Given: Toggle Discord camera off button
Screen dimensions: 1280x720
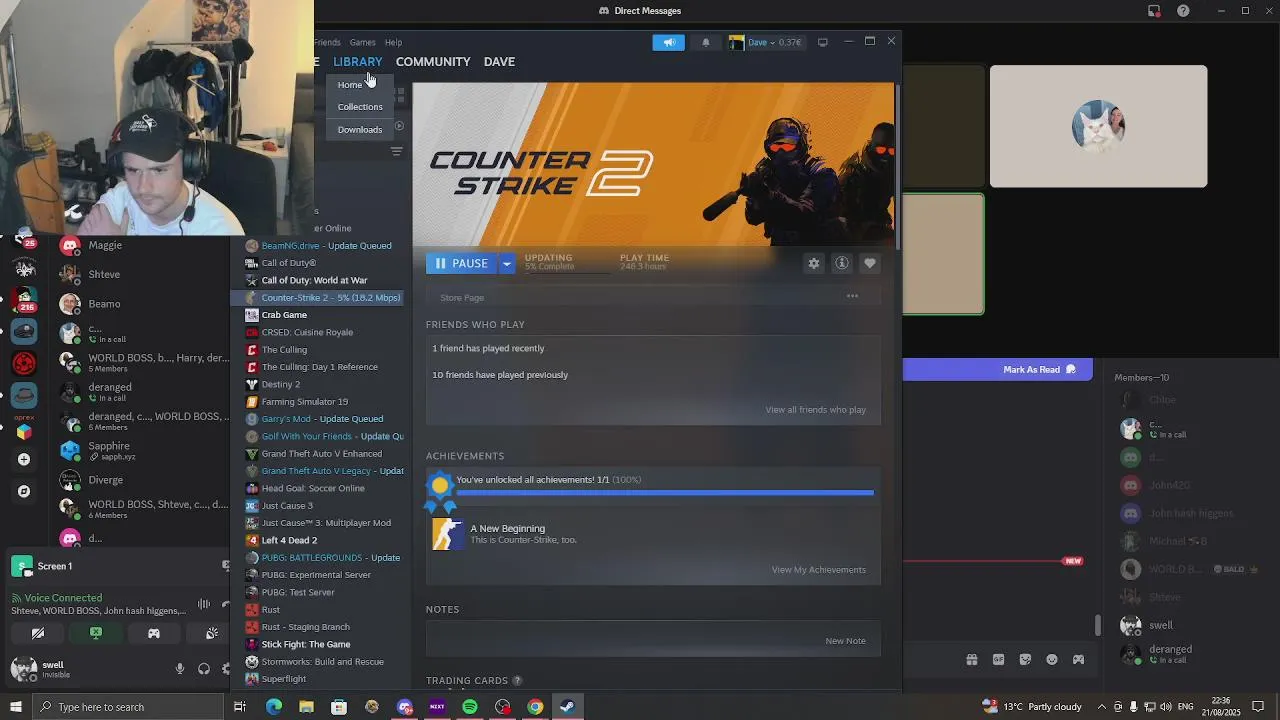Looking at the screenshot, I should click(38, 633).
